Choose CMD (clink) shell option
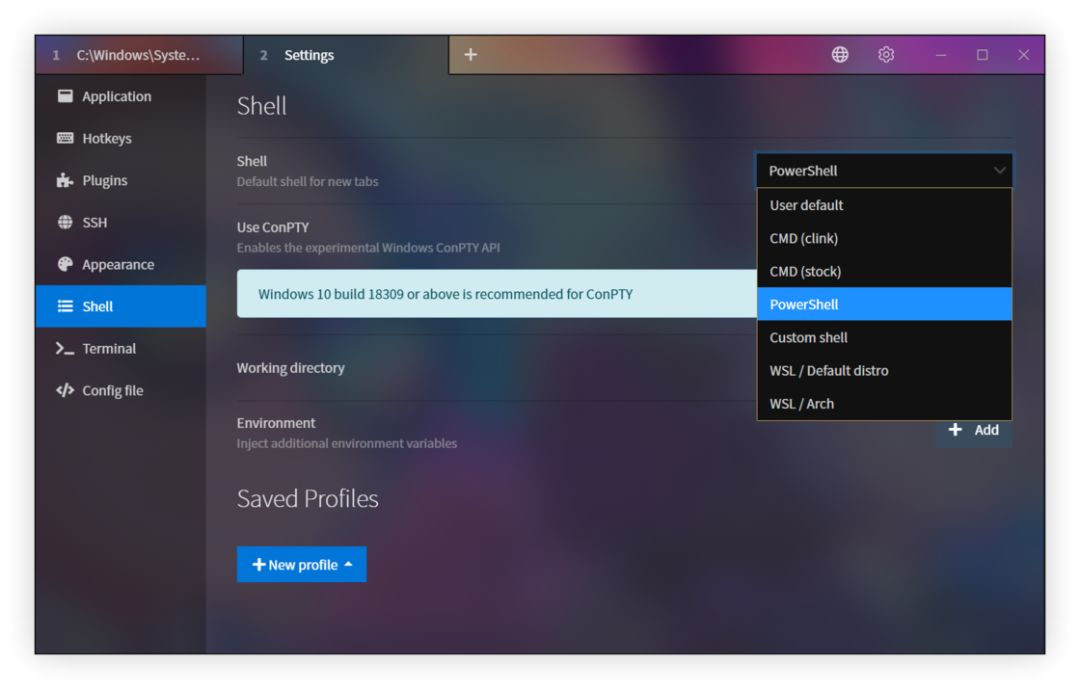This screenshot has height=689, width=1080. pos(884,238)
